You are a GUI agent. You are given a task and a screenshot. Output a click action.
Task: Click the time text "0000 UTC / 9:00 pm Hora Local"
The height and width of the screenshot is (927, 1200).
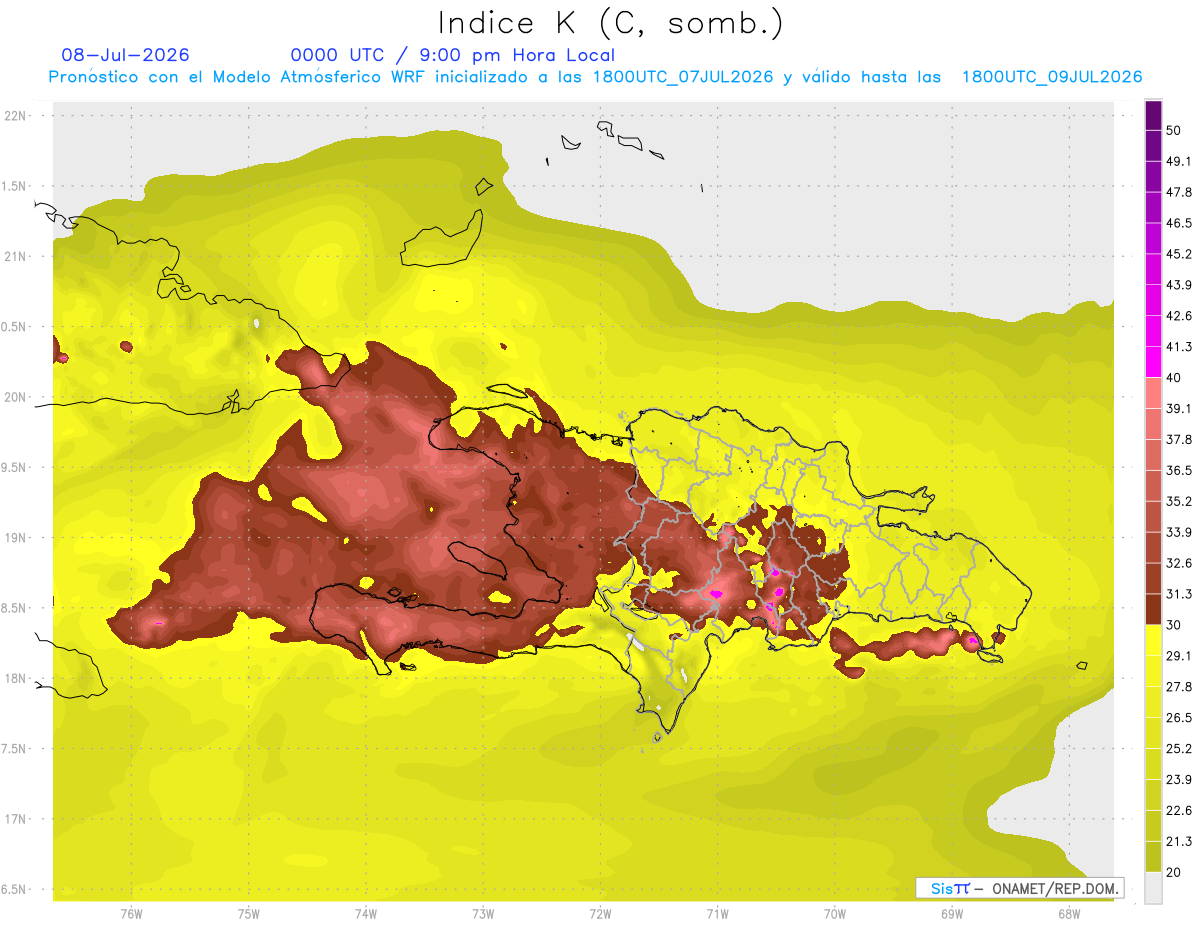click(453, 55)
